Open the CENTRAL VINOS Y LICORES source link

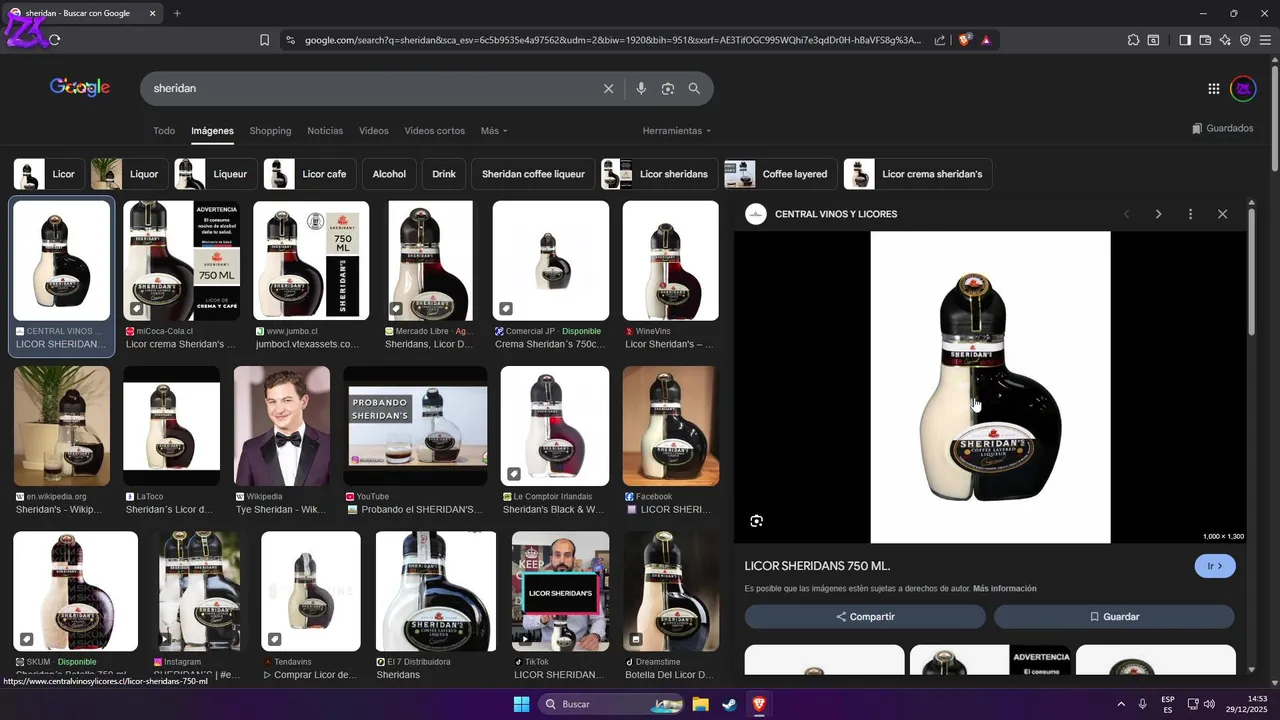tap(836, 214)
